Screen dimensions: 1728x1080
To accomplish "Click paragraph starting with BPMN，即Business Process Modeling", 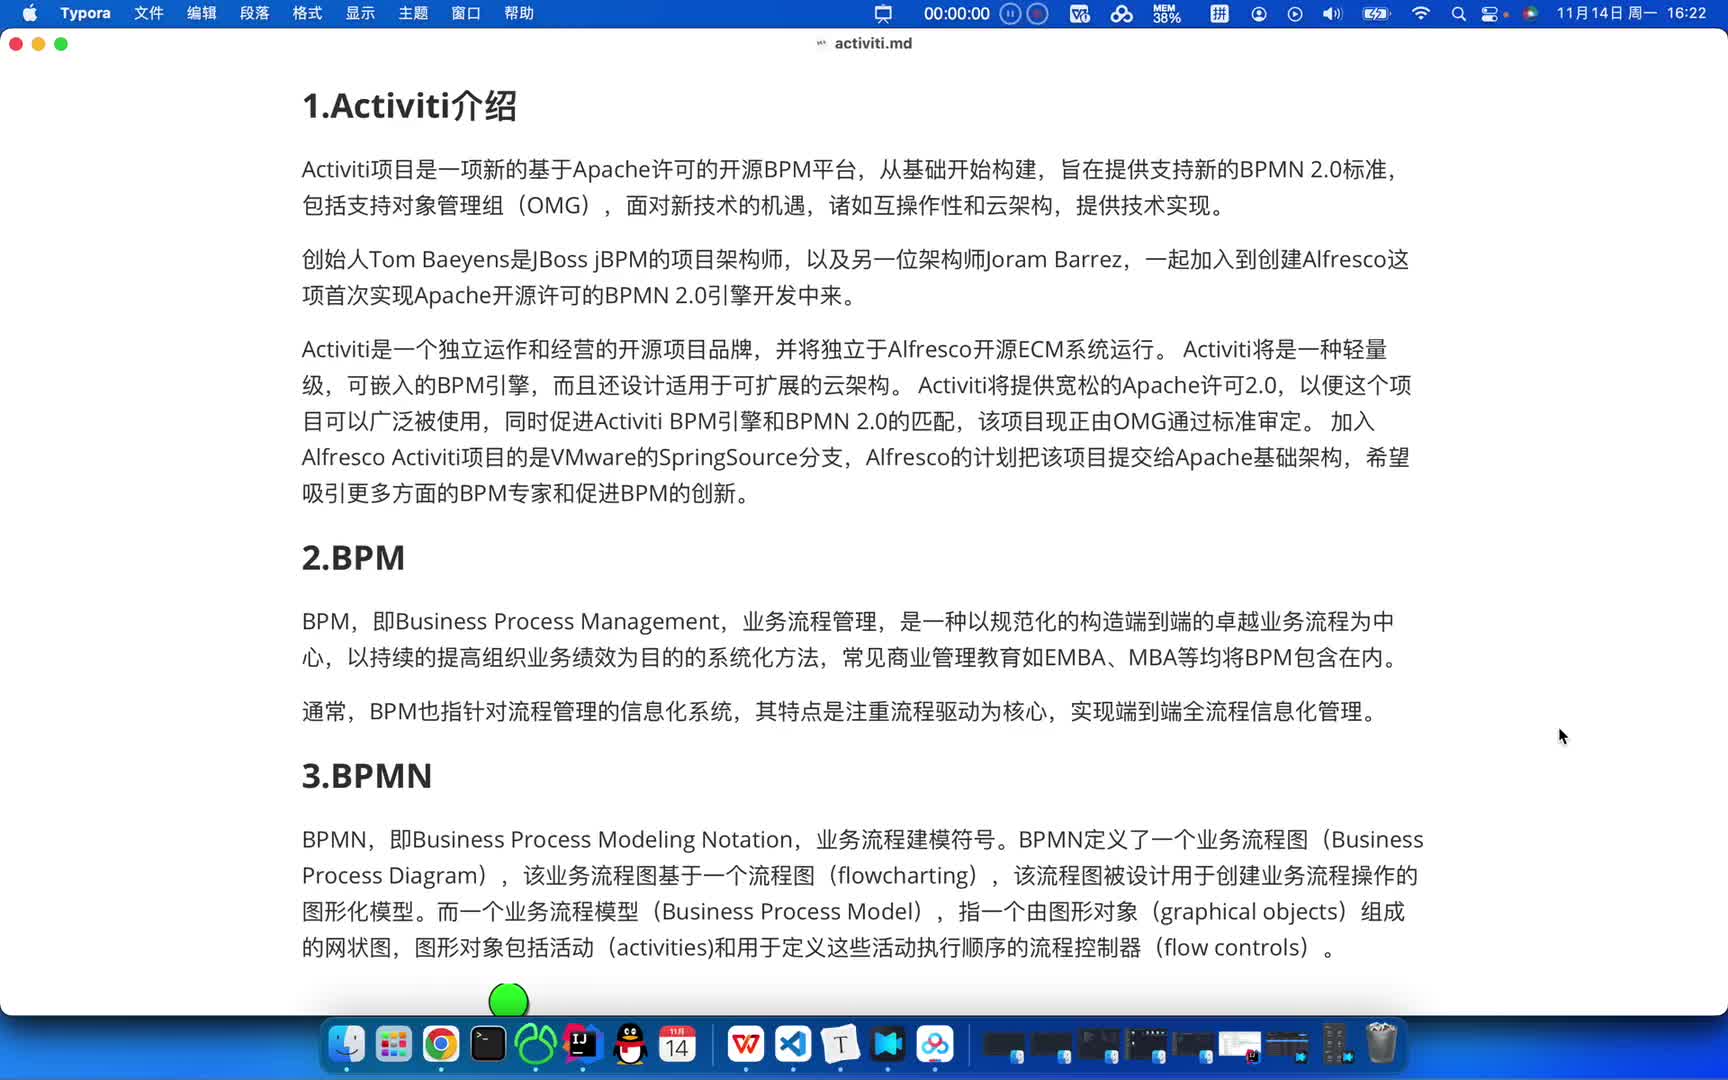I will [862, 893].
